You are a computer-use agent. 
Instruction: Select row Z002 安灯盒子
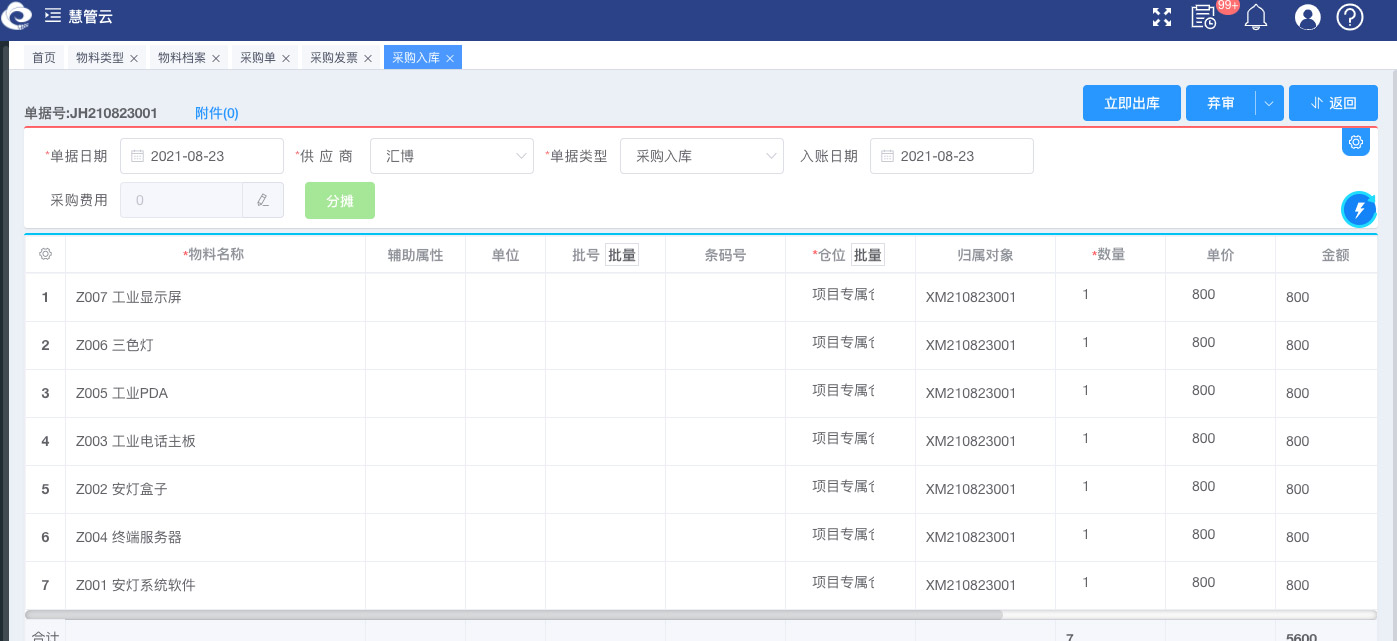pyautogui.click(x=700, y=489)
